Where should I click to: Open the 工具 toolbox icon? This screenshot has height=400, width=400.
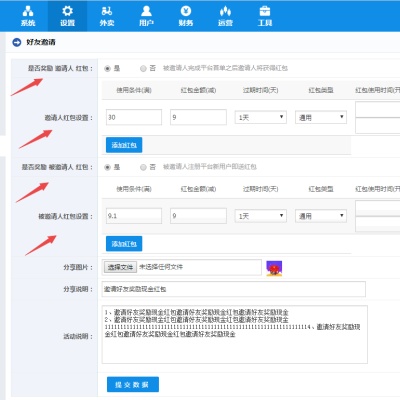[x=265, y=11]
